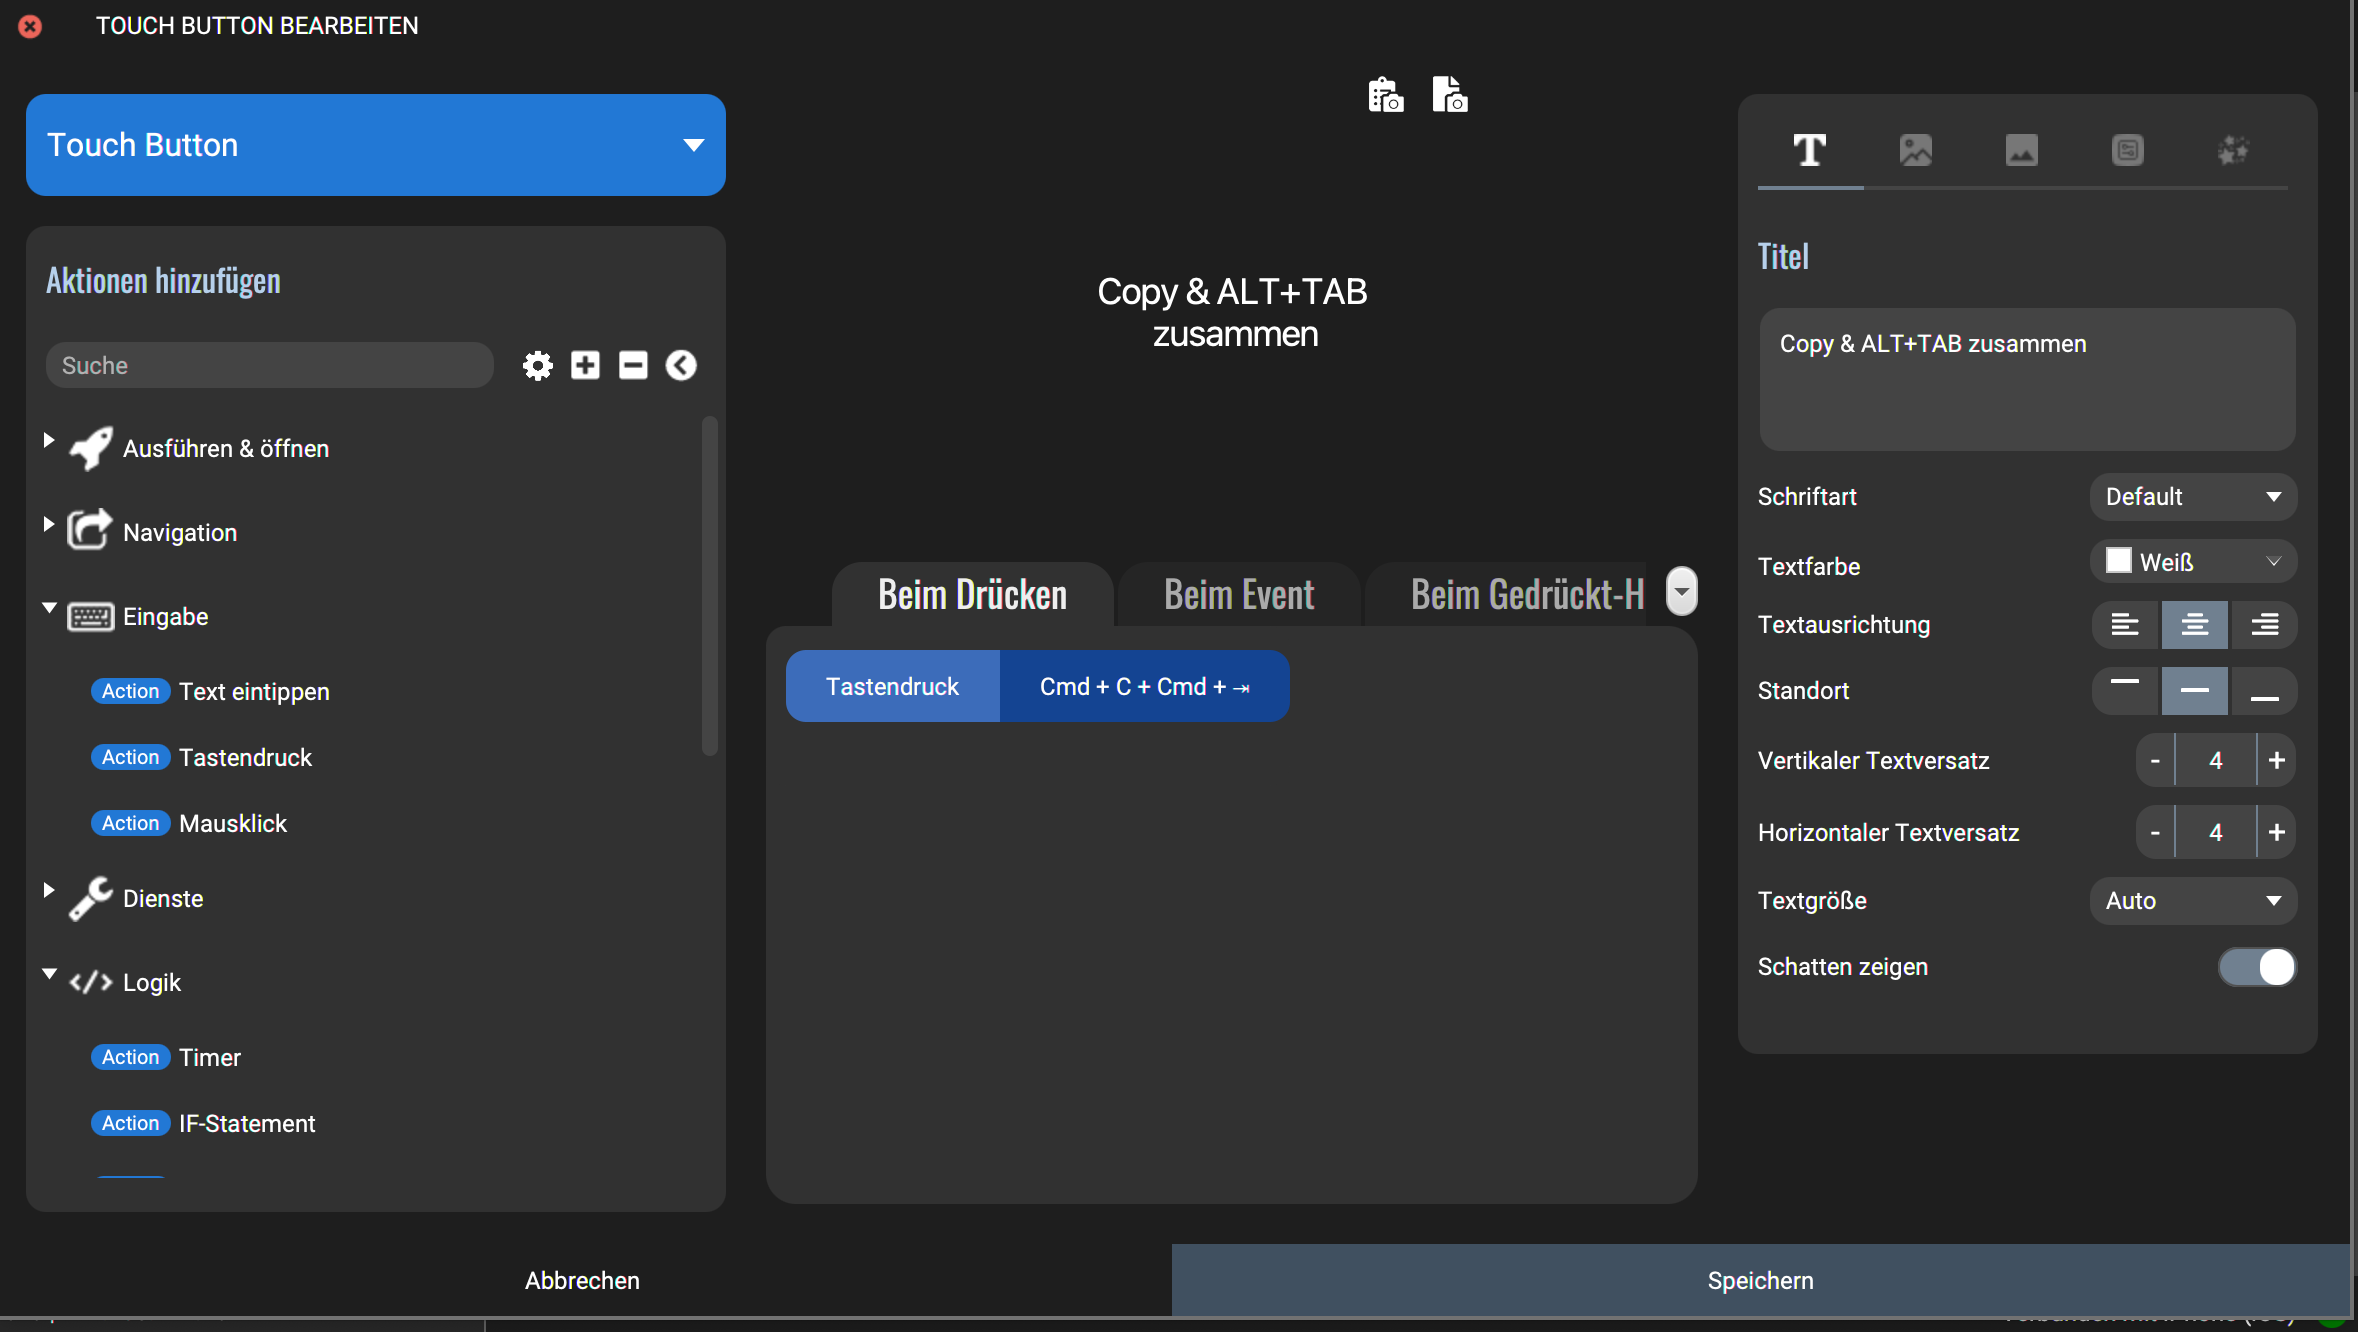
Task: Set Standort to bottom position
Action: click(2264, 691)
